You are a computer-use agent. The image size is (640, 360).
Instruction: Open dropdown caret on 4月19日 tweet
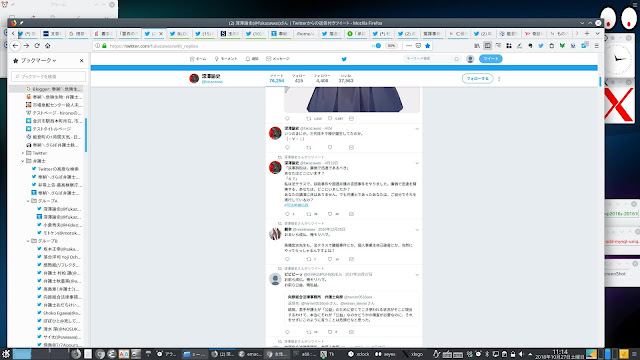417,163
